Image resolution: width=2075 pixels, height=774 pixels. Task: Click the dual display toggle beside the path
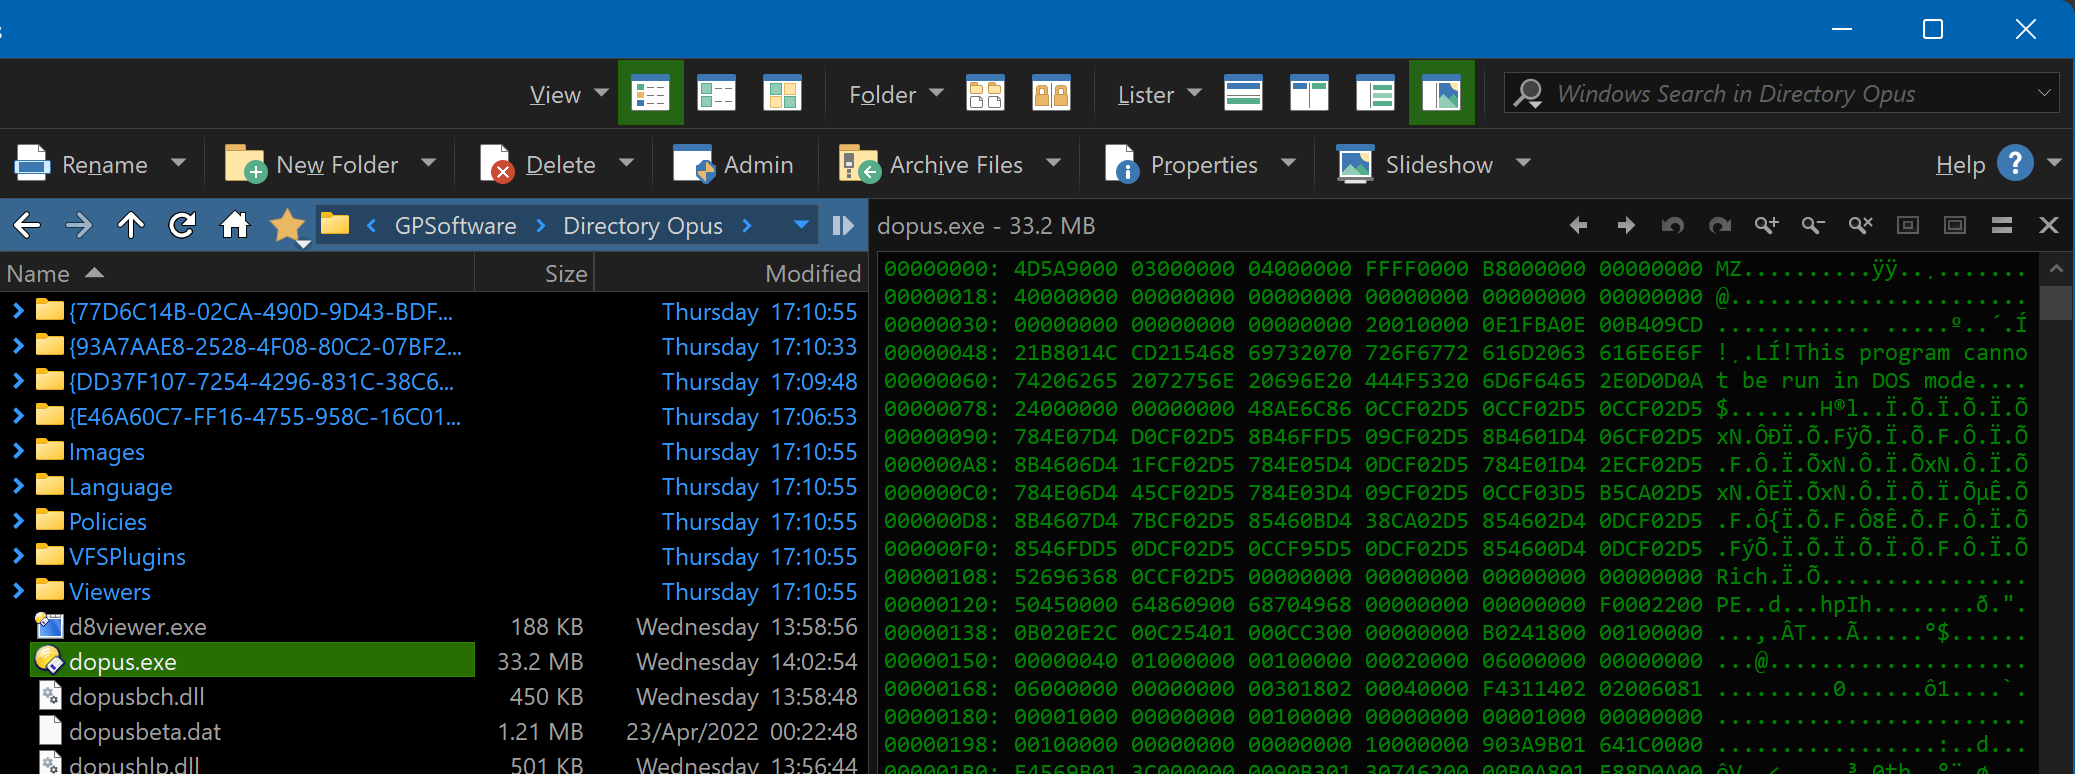[x=843, y=225]
